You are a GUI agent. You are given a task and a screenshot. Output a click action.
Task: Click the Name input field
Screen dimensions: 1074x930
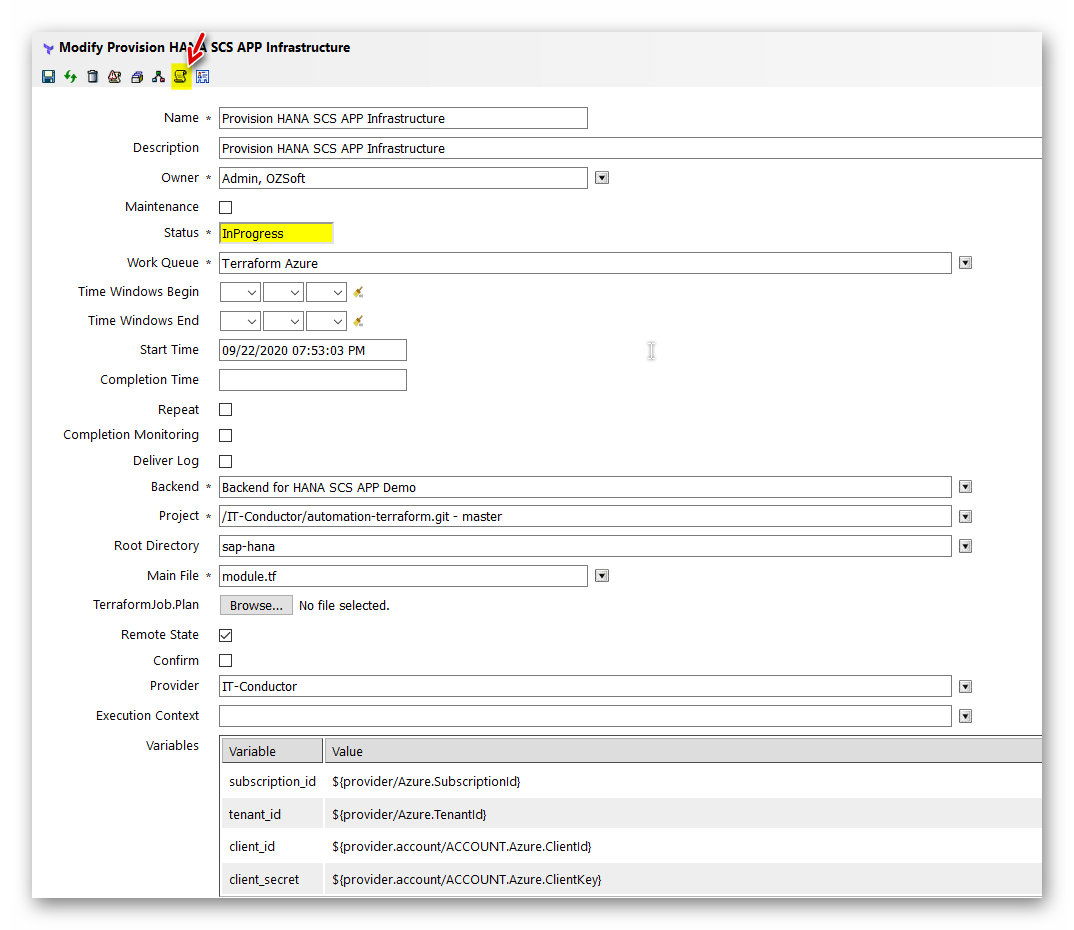(x=403, y=118)
